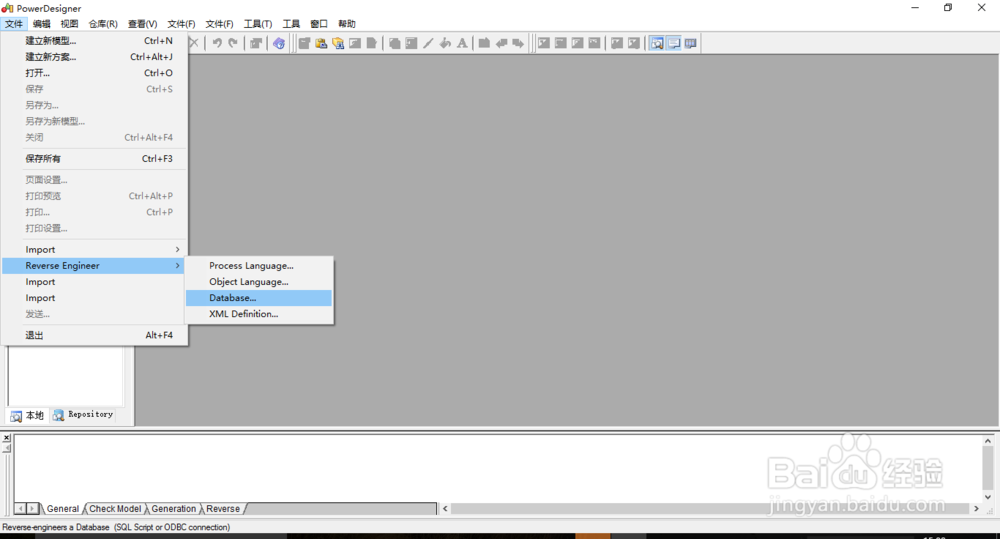This screenshot has height=539, width=1000.
Task: Select the text 'A' tool icon
Action: click(x=462, y=43)
